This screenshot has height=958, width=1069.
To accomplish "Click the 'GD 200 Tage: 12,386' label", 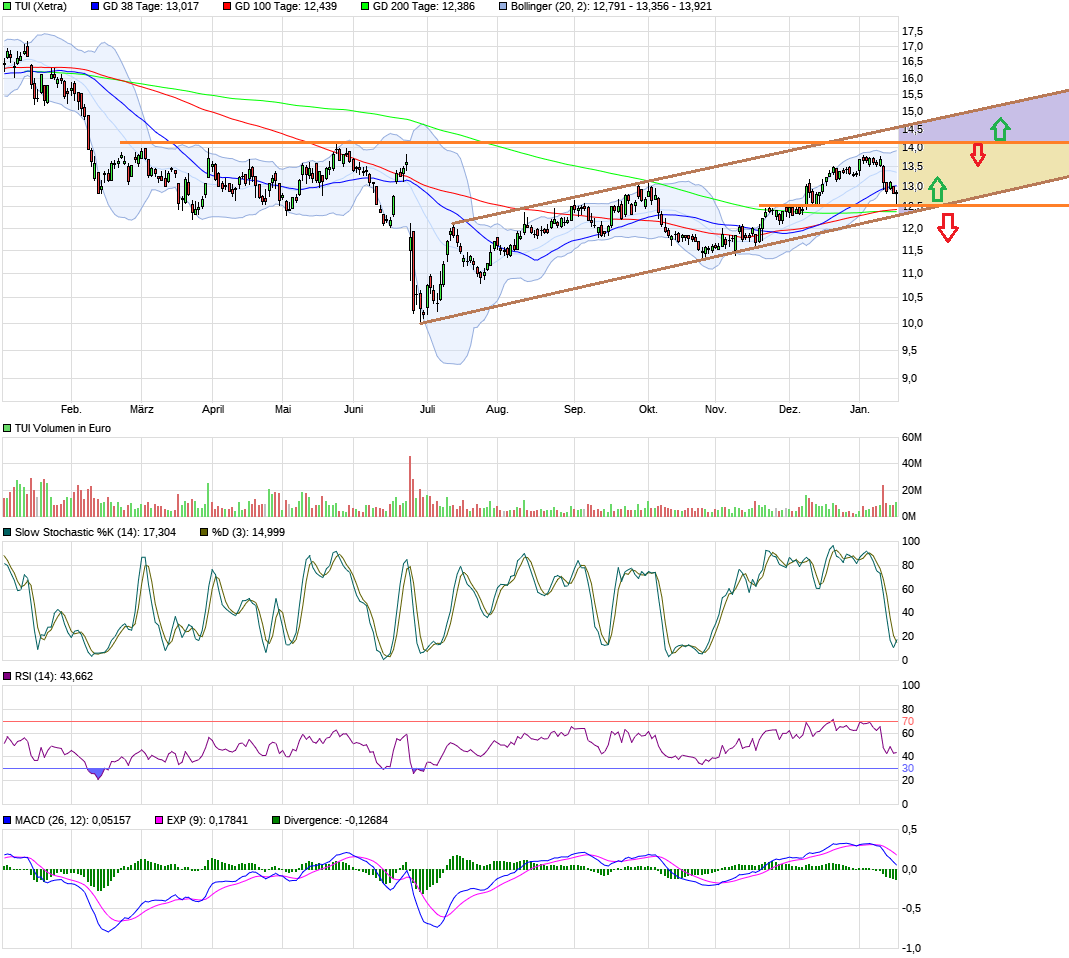I will coord(423,6).
